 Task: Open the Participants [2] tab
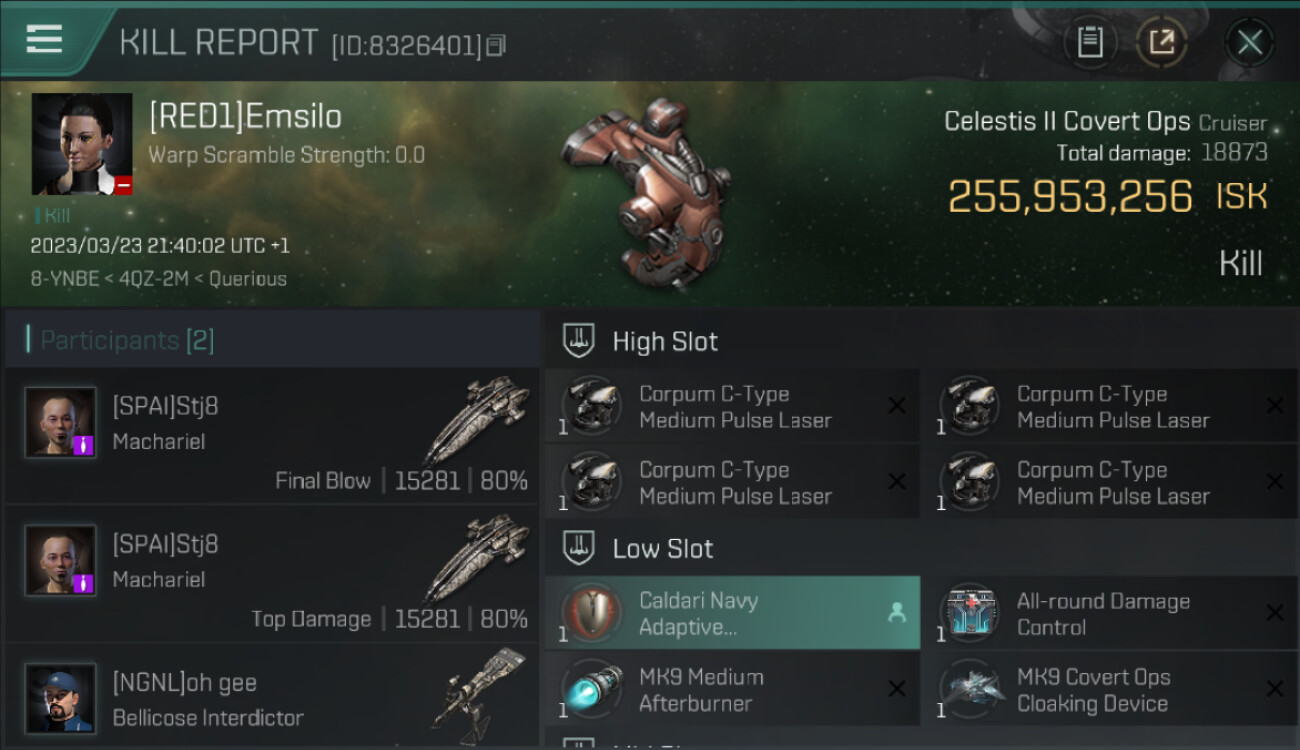tap(127, 340)
